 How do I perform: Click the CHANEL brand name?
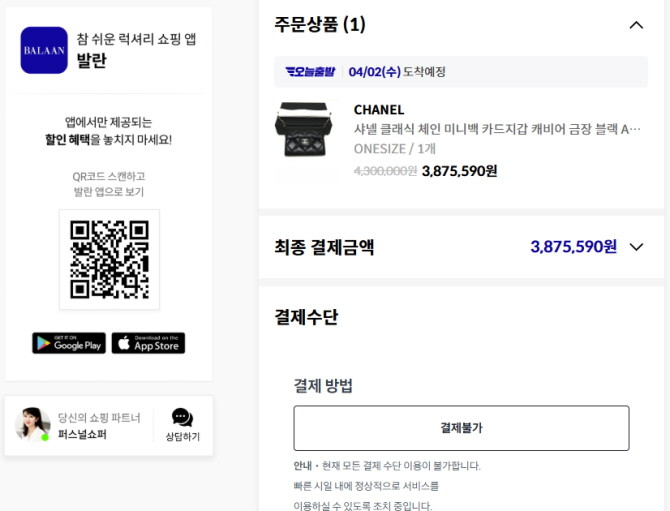click(x=379, y=110)
